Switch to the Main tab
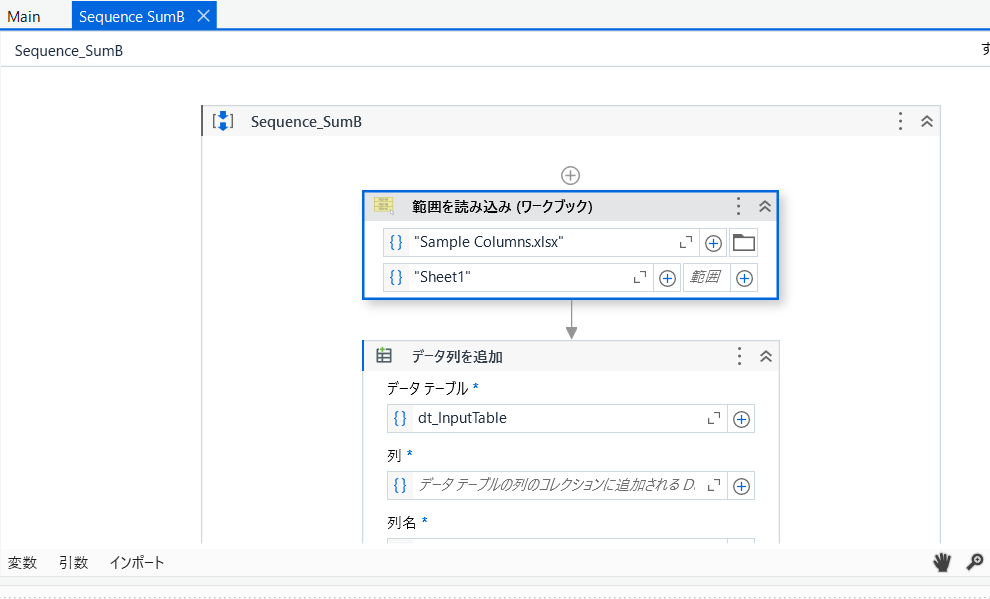990x599 pixels. [x=24, y=16]
